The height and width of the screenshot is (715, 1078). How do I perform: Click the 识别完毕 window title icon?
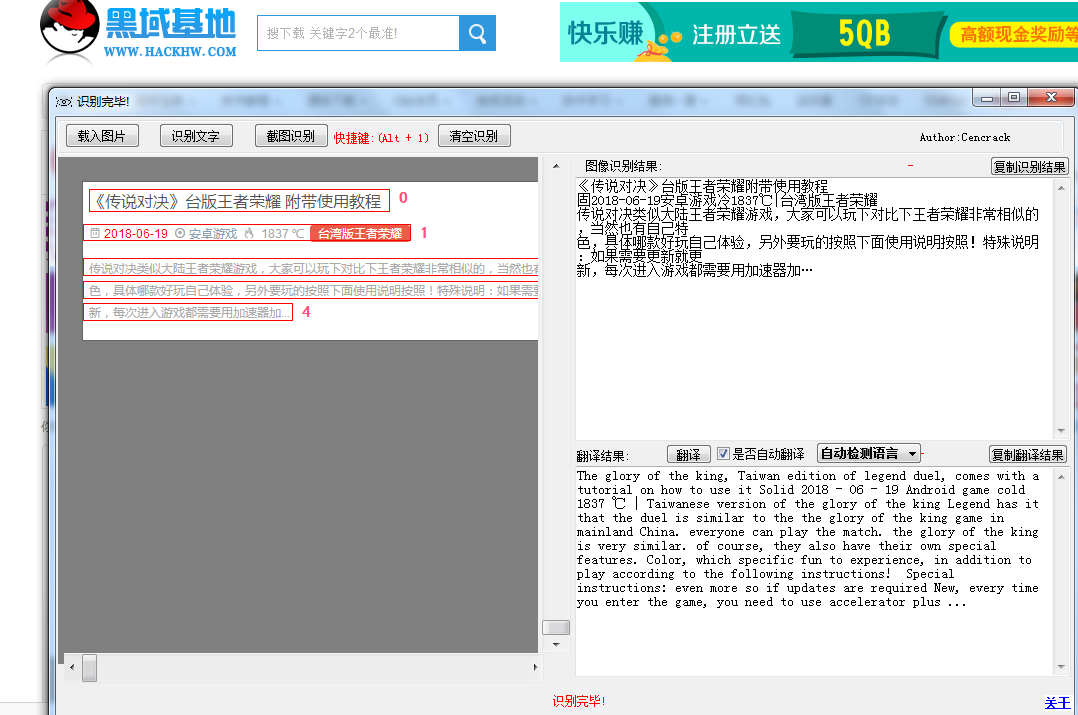tap(64, 102)
